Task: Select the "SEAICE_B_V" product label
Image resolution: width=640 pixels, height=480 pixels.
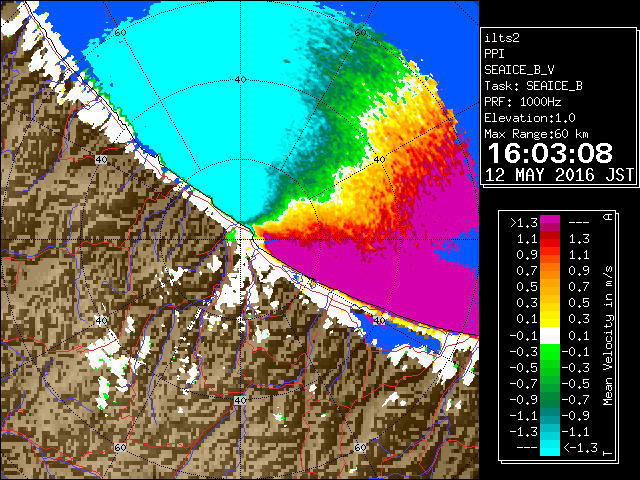Action: [x=519, y=70]
